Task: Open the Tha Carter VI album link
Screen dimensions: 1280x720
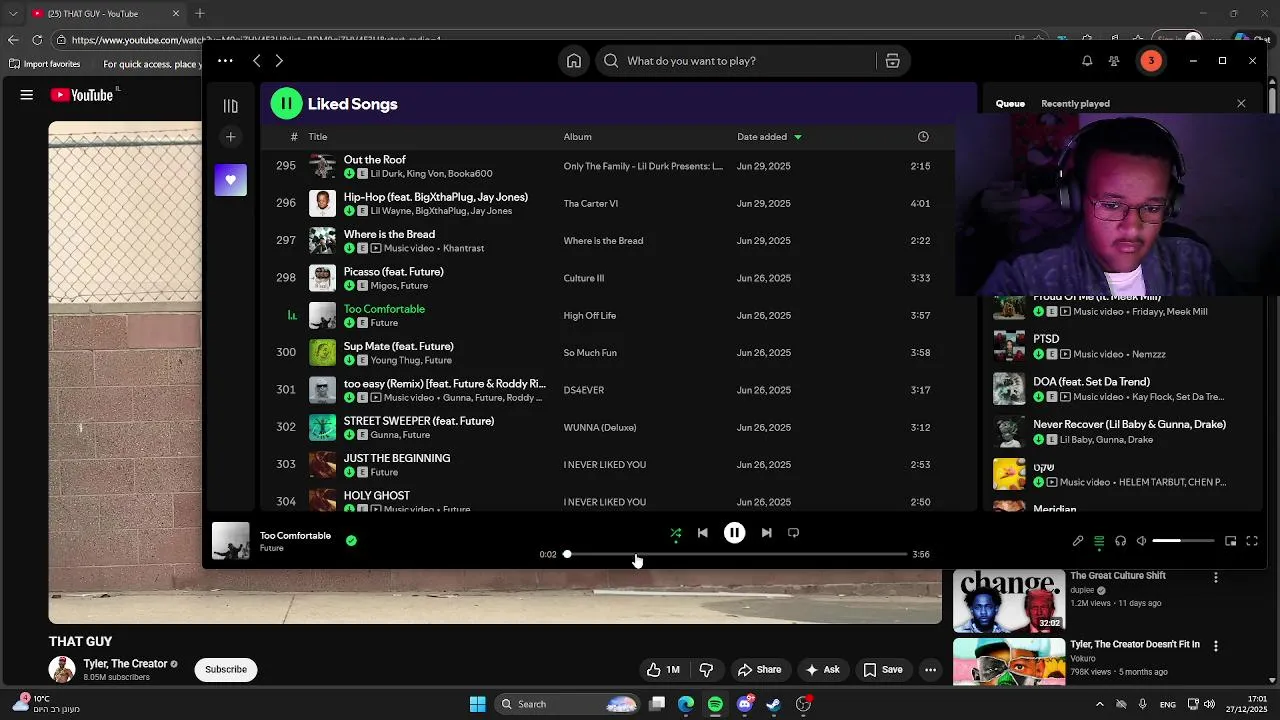Action: point(591,204)
